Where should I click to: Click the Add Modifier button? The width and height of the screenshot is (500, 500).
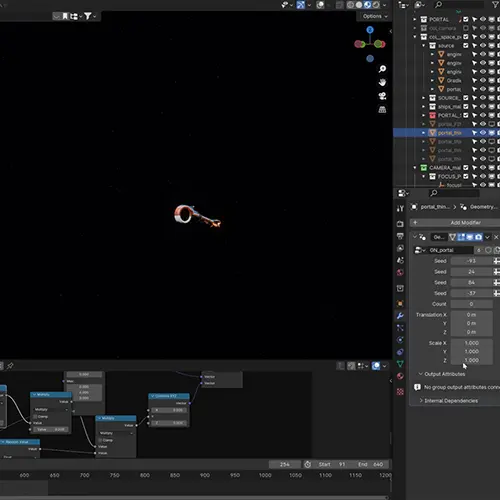point(455,222)
